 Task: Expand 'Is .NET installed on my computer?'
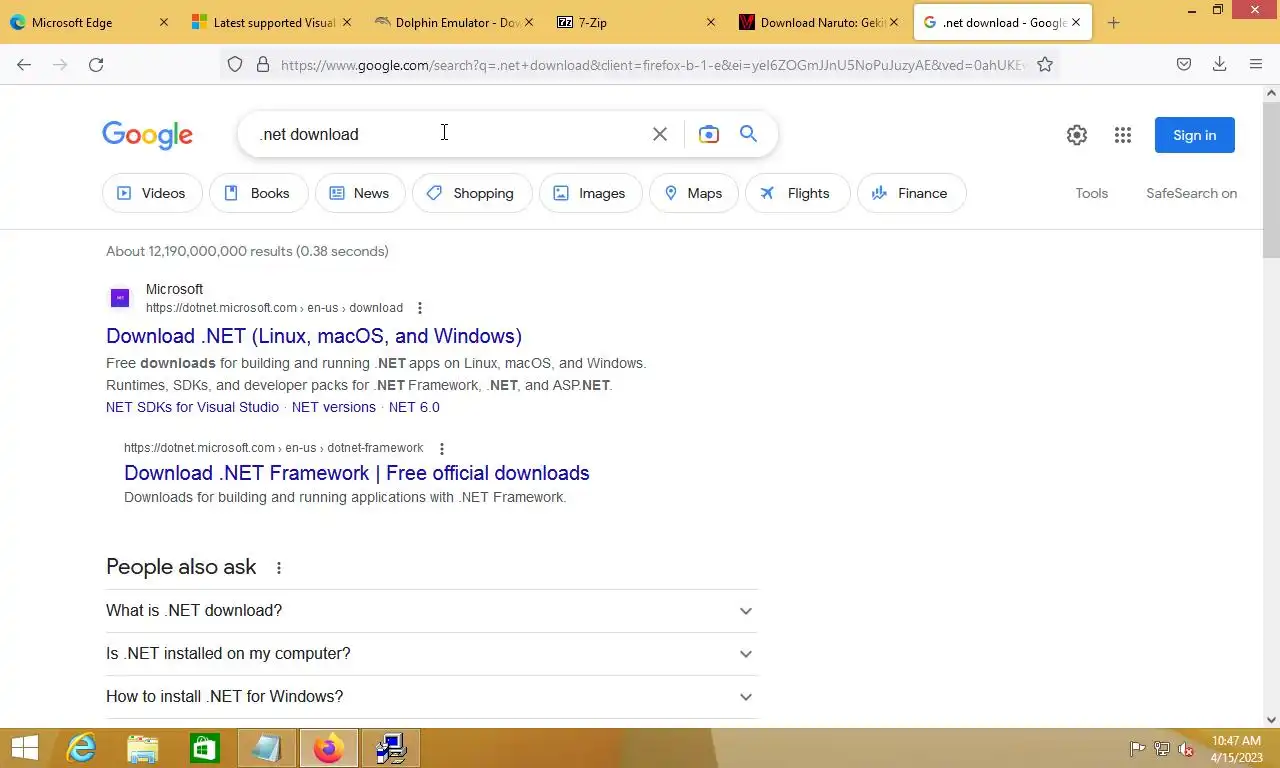pyautogui.click(x=432, y=654)
